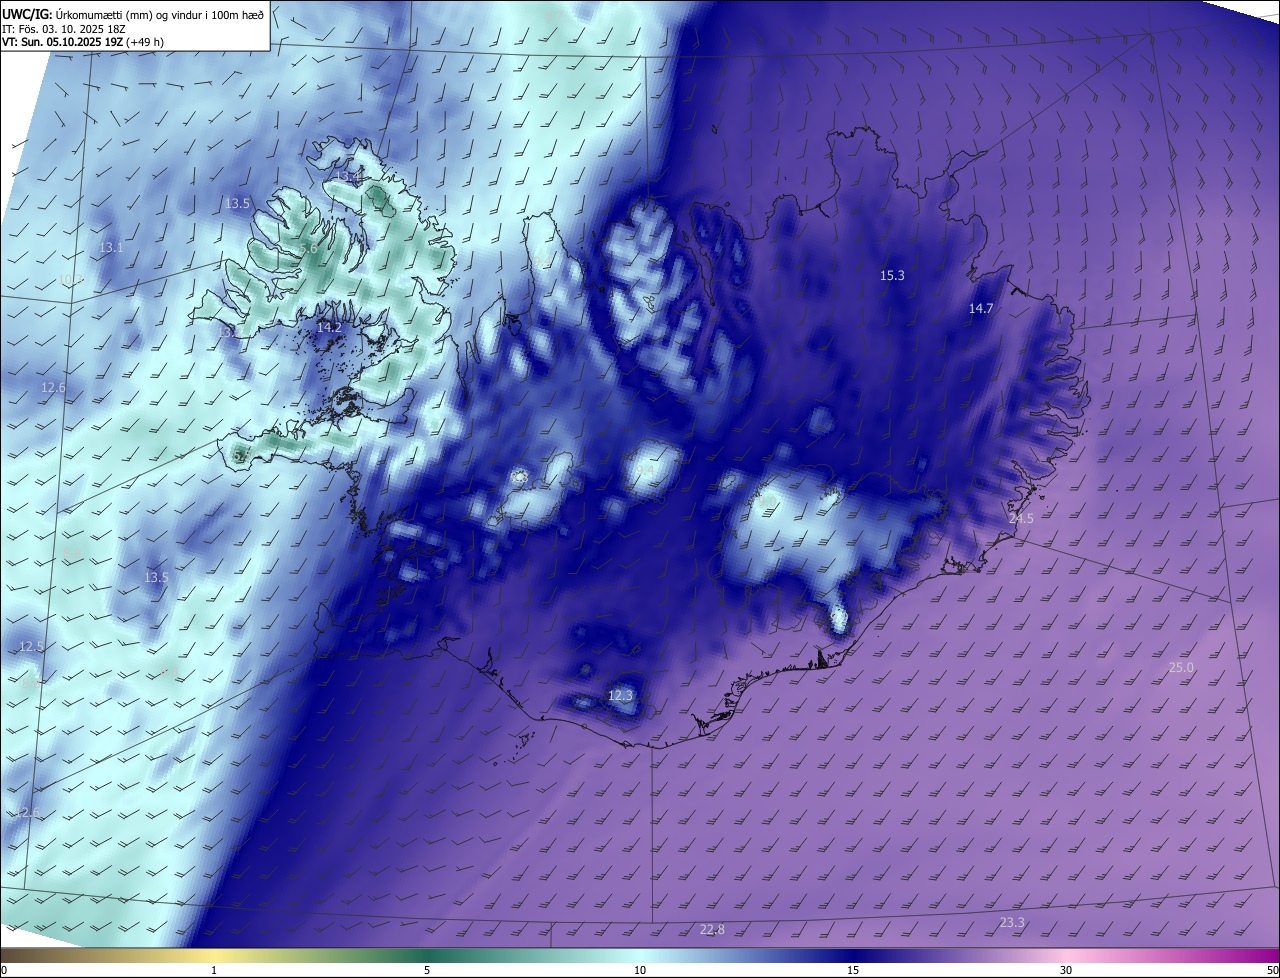Click the color scale tick label 10
The image size is (1280, 978).
point(640,970)
